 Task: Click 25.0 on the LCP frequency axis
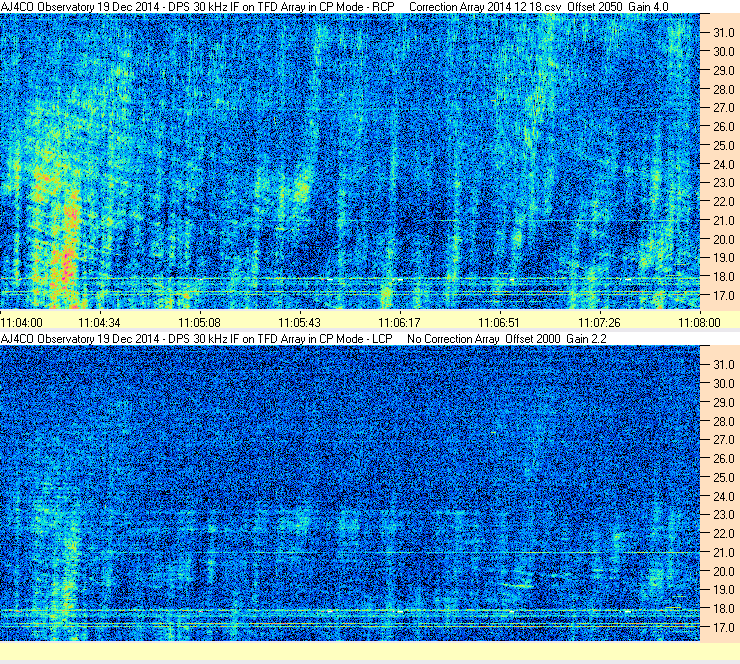pyautogui.click(x=723, y=478)
